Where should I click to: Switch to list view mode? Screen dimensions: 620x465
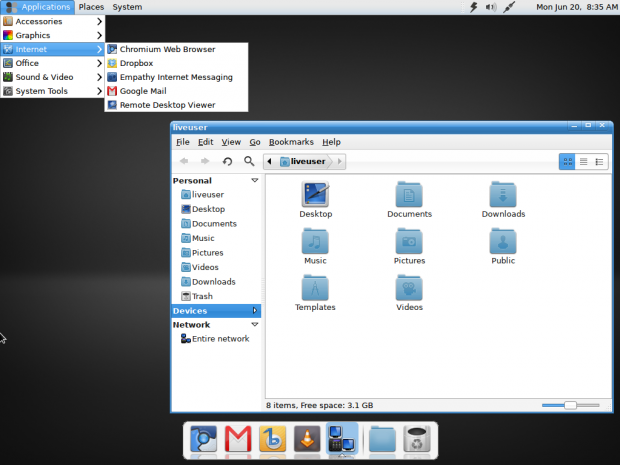[x=583, y=161]
